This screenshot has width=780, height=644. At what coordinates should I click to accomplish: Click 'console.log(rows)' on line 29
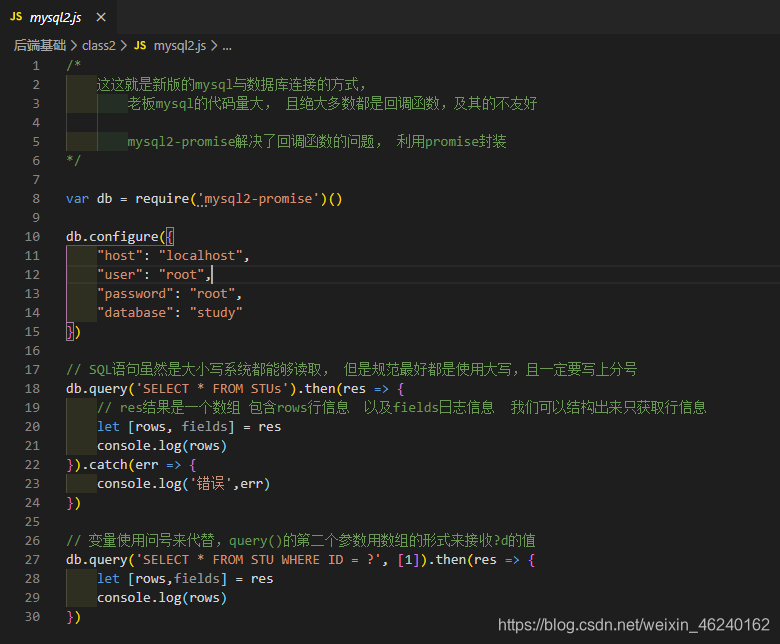point(162,598)
